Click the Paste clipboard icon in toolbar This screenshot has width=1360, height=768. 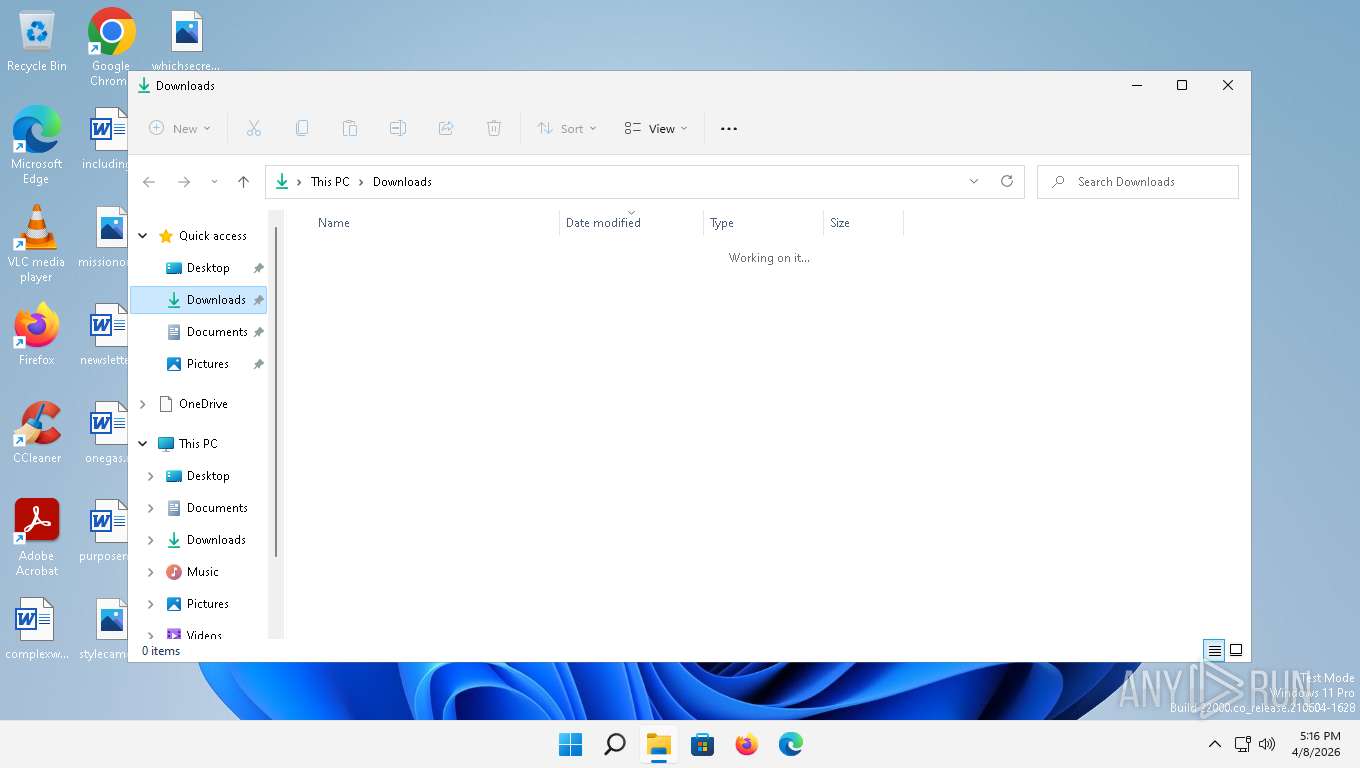point(350,128)
